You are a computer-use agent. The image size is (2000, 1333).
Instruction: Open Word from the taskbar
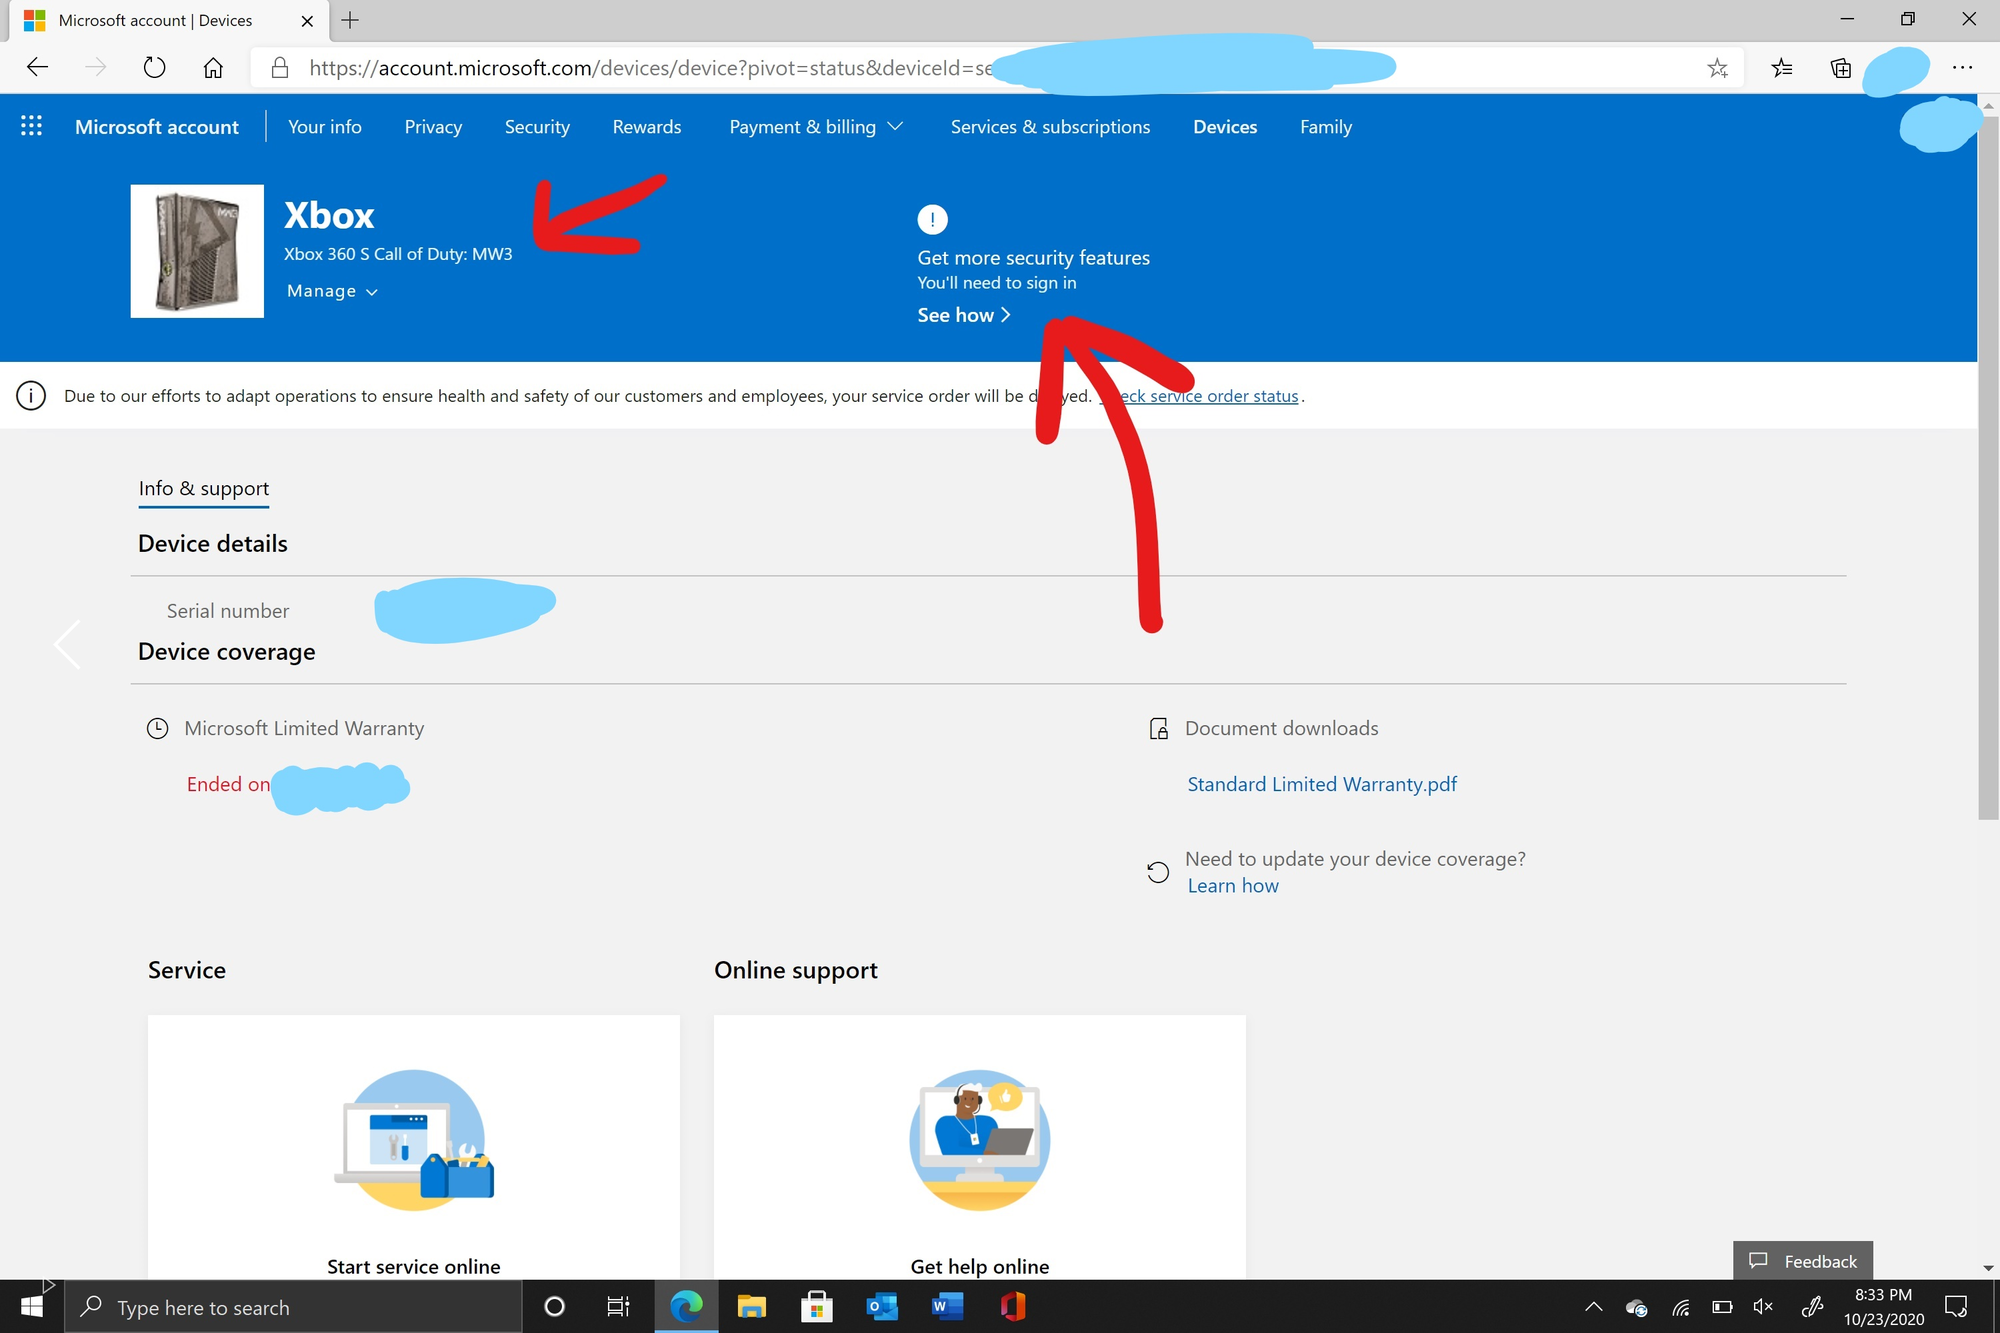947,1307
